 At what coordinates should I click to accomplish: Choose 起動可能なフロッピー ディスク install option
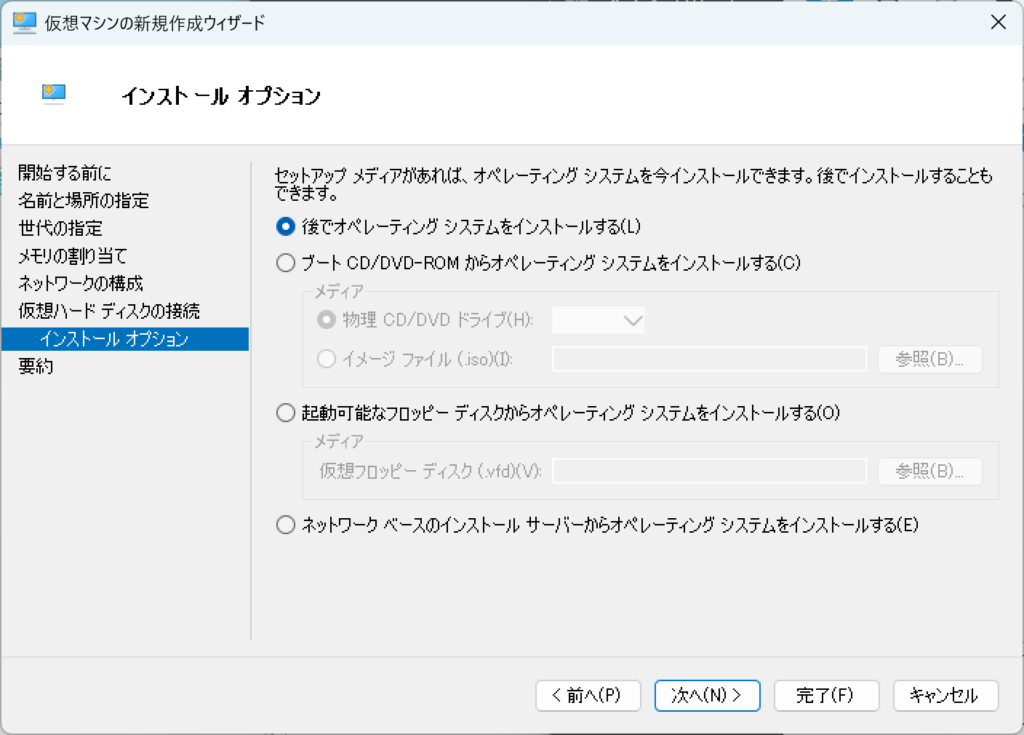tap(286, 412)
